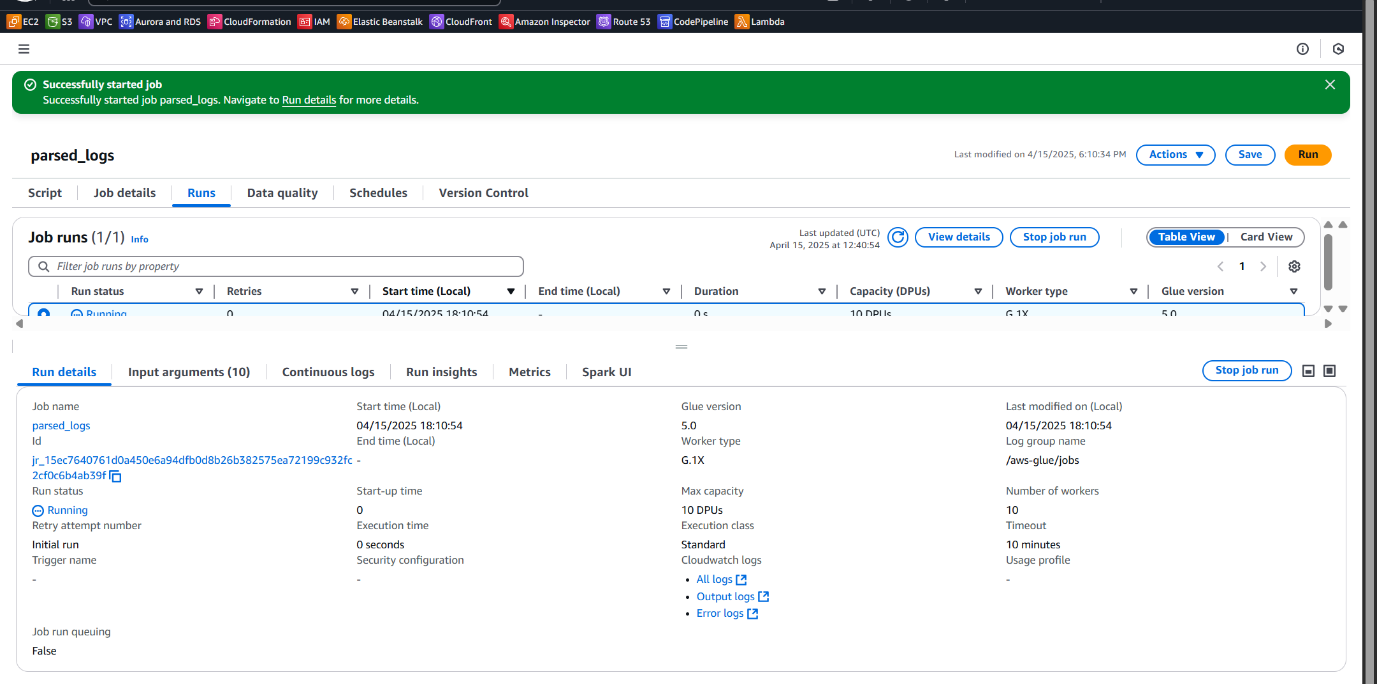
Task: Open the Schedules tab
Action: point(378,193)
